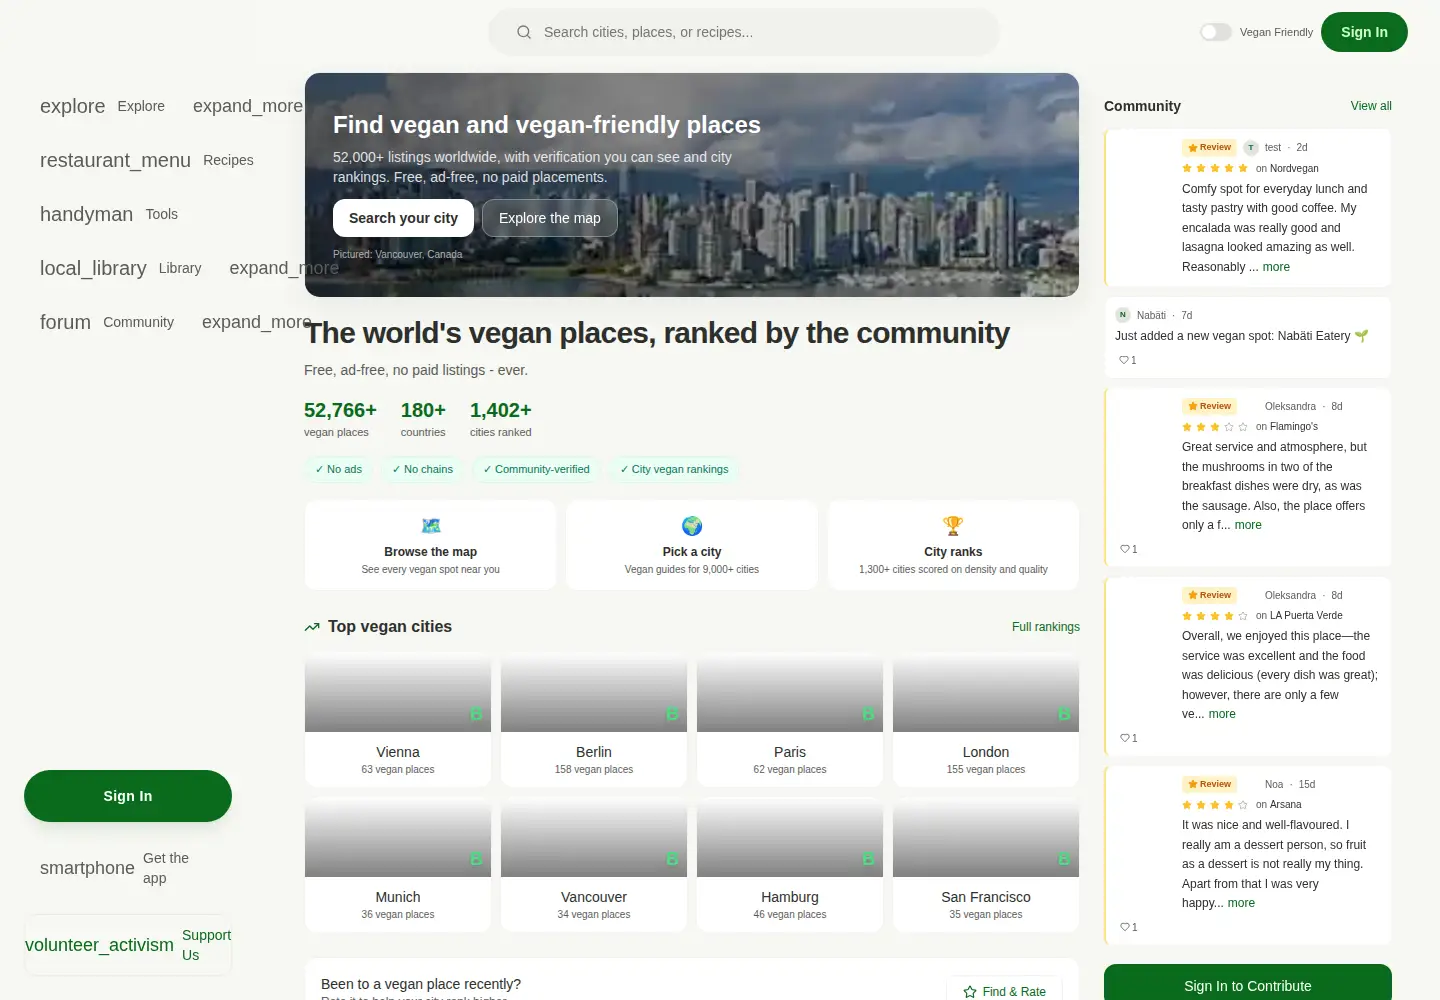The image size is (1440, 1000).
Task: Expand the Library menu section
Action: (x=284, y=268)
